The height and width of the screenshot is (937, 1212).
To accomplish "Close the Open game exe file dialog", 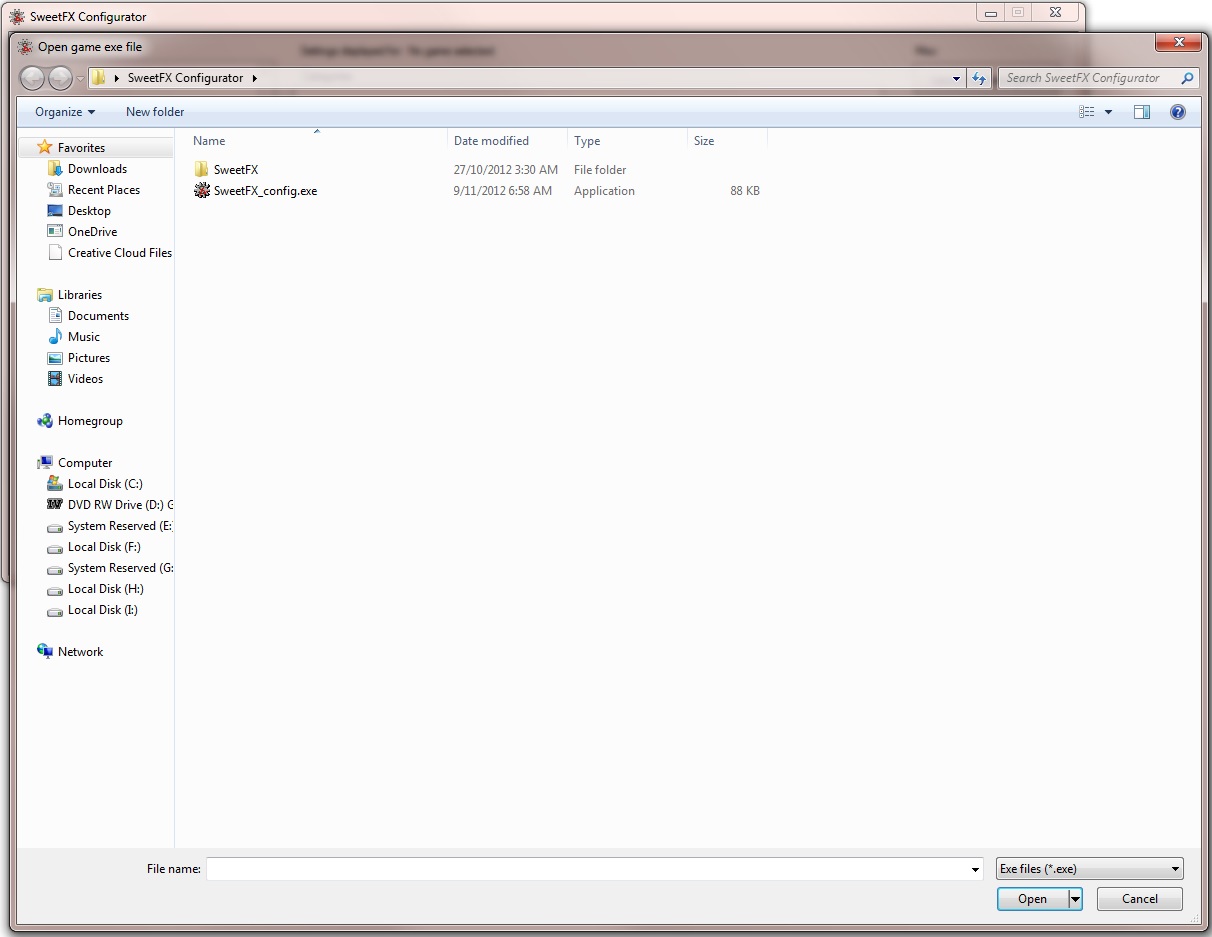I will pyautogui.click(x=1178, y=42).
